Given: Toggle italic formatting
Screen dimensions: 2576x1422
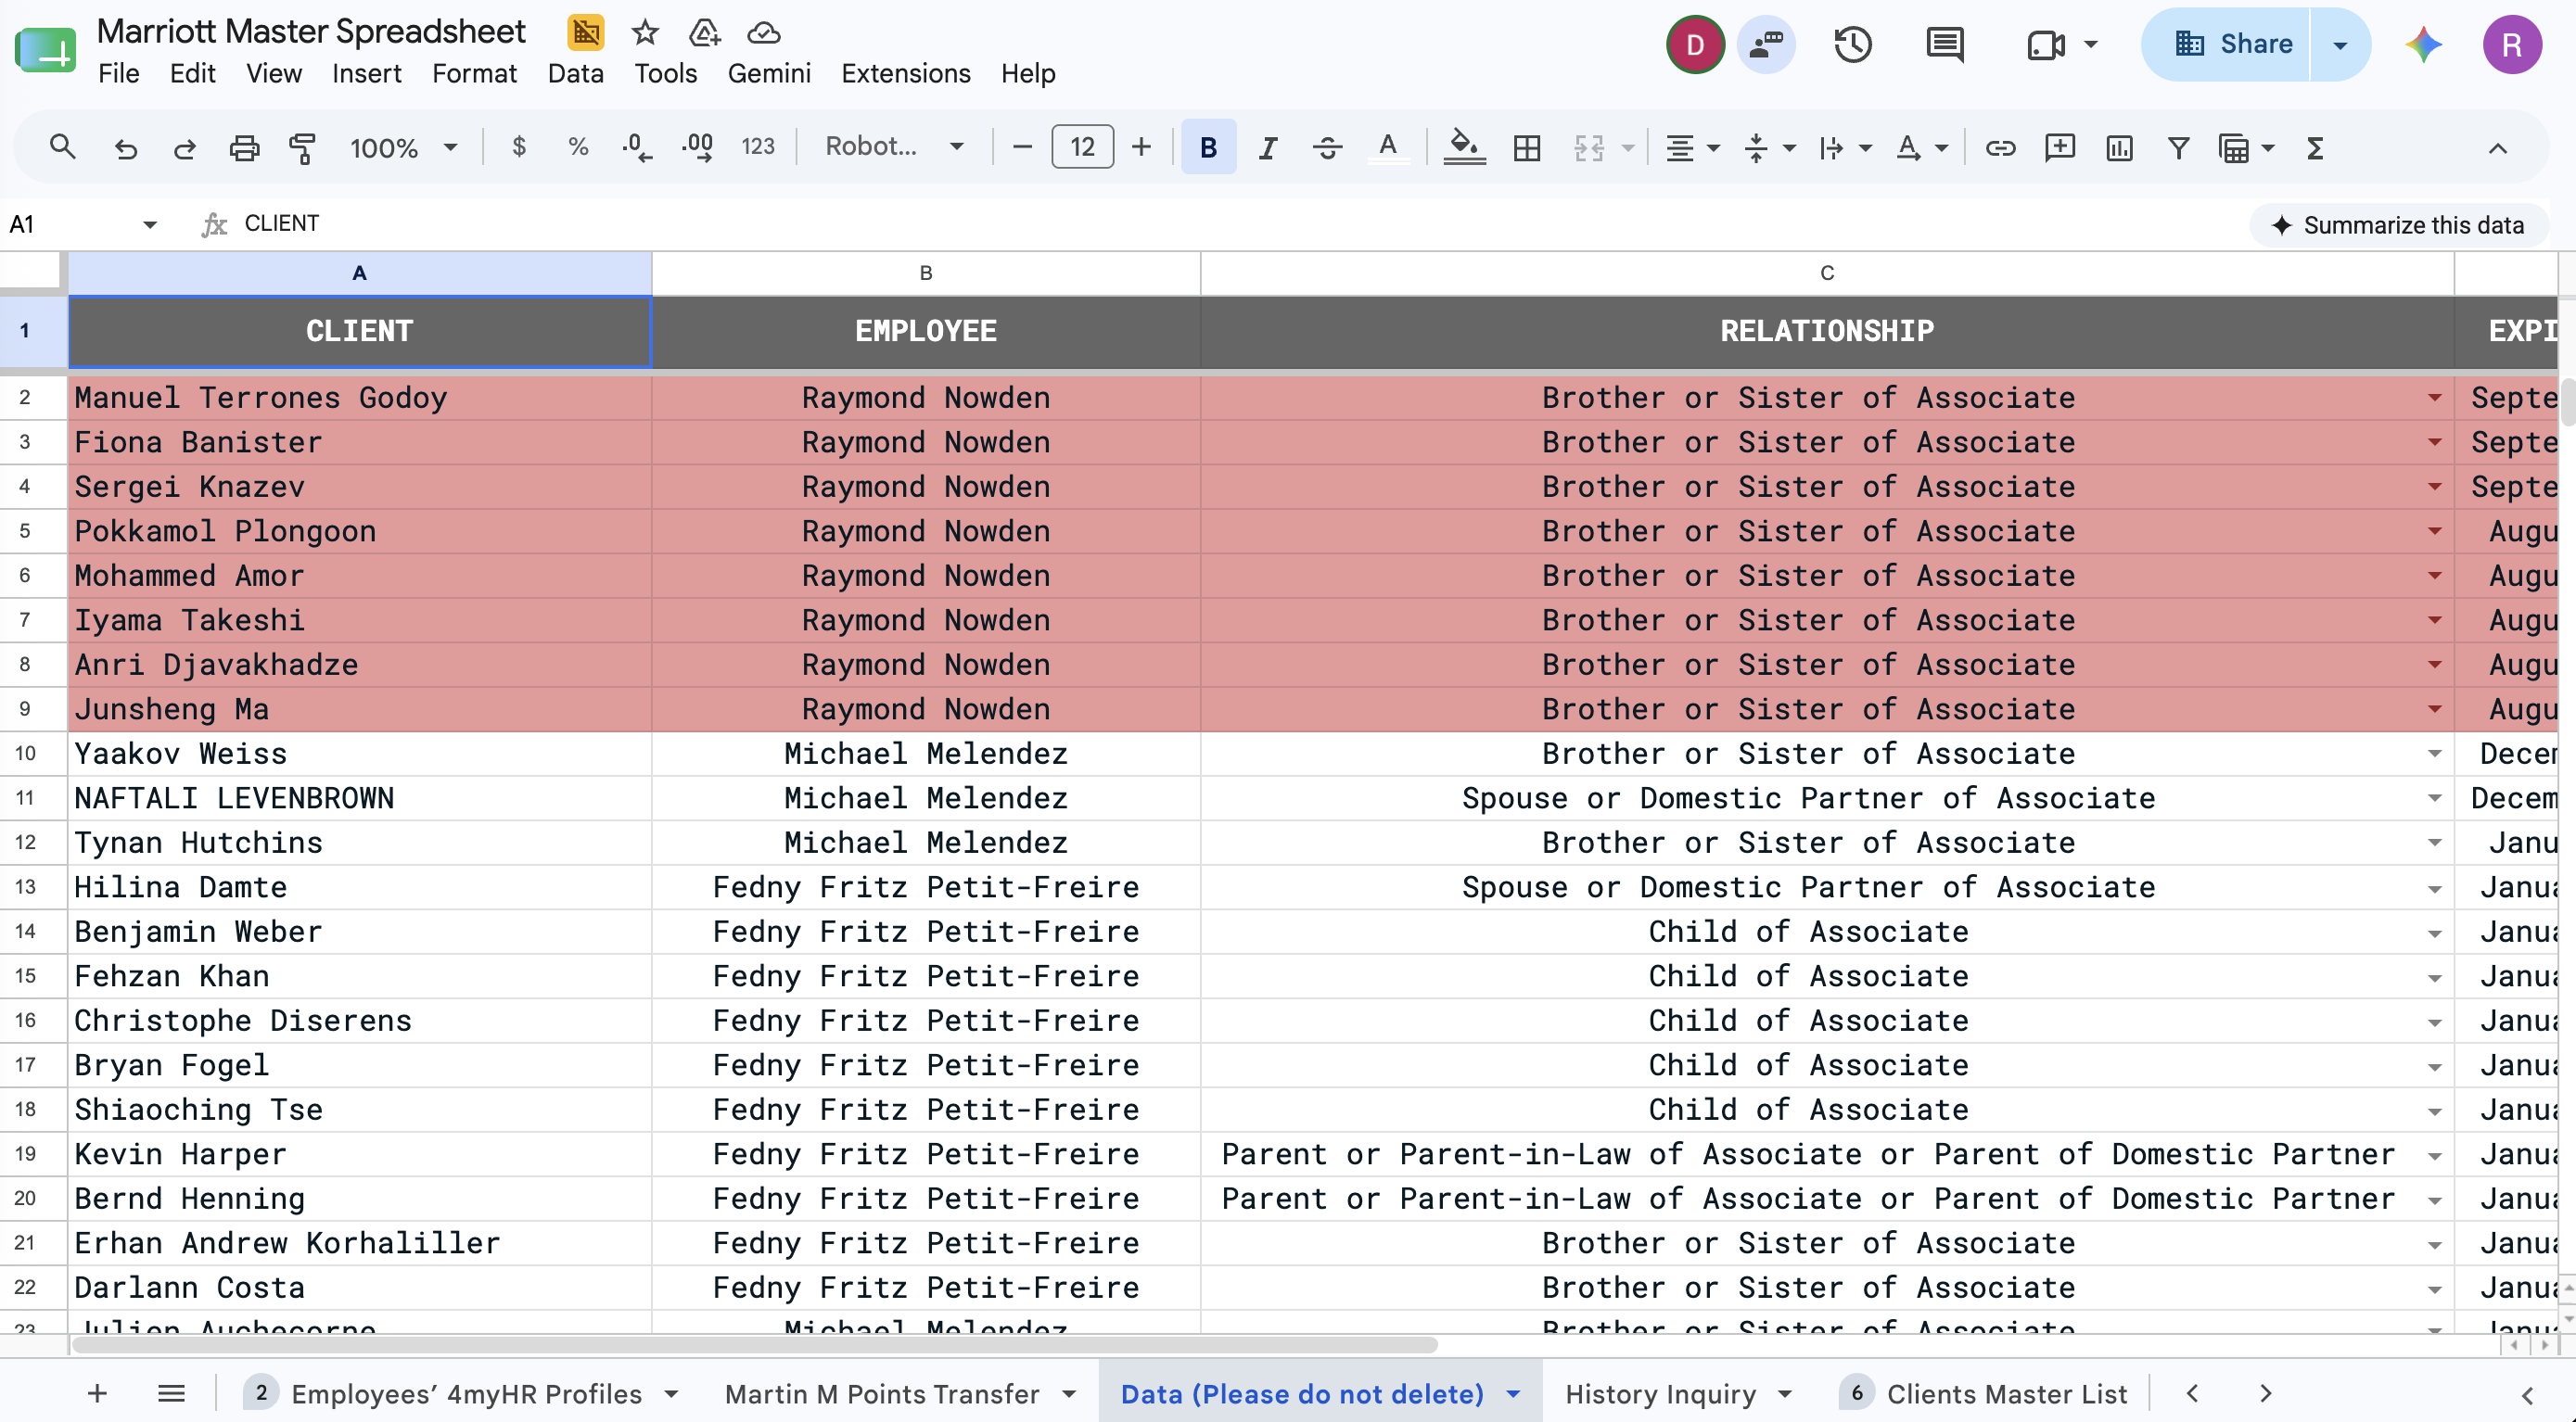Looking at the screenshot, I should point(1267,148).
